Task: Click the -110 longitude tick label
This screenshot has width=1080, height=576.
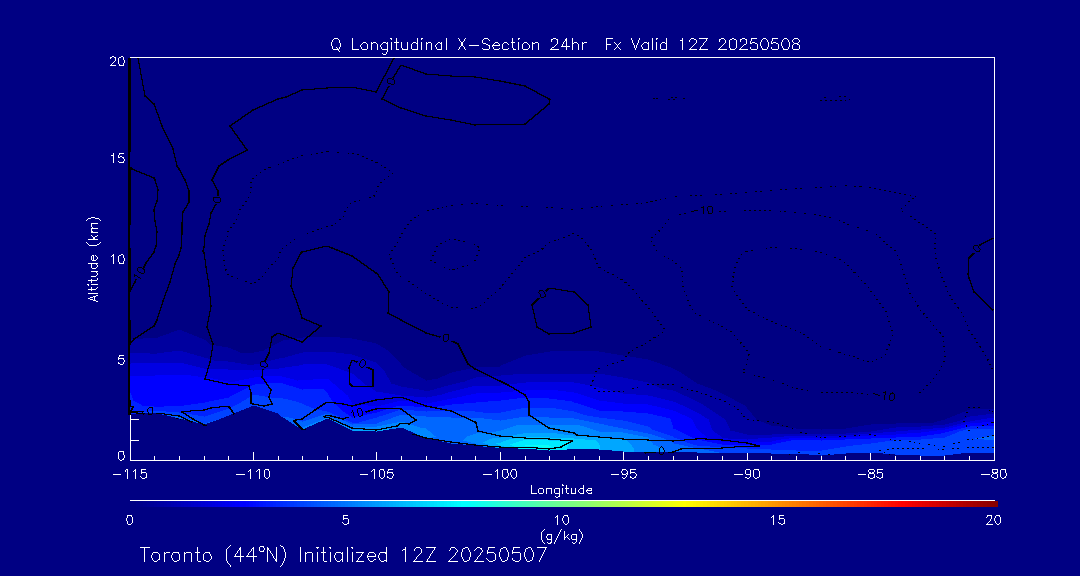Action: coord(253,474)
